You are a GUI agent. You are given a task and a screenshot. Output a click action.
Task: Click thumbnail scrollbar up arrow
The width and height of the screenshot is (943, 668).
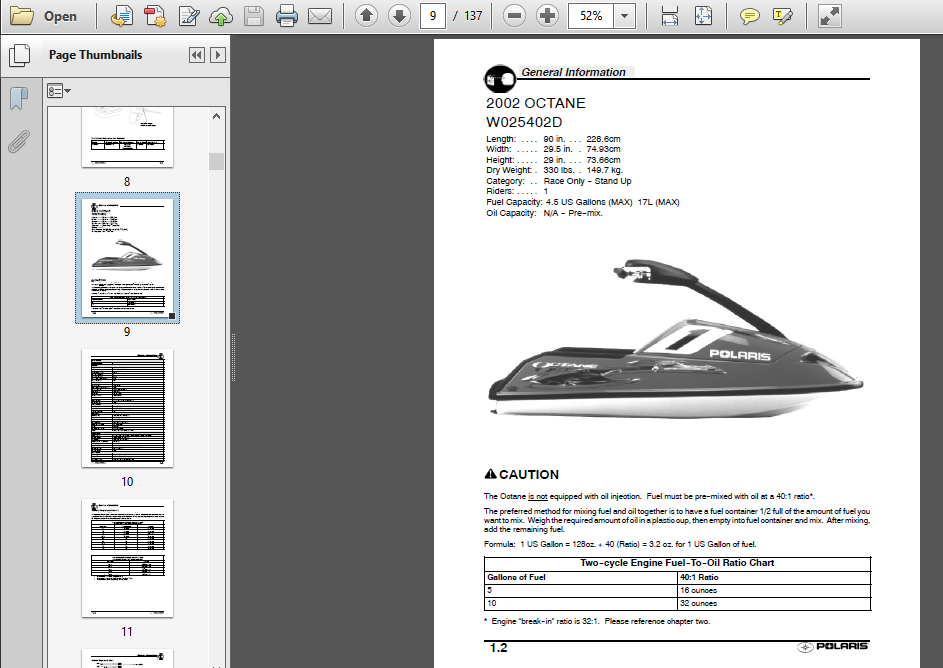(x=217, y=116)
